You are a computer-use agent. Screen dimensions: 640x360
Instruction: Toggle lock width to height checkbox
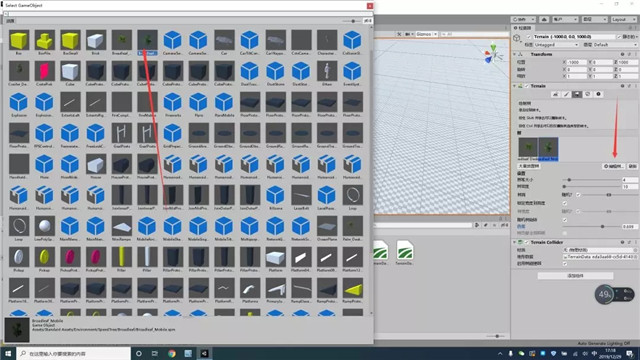click(x=565, y=203)
